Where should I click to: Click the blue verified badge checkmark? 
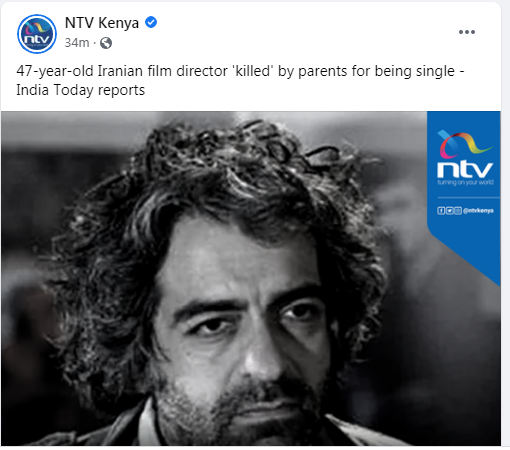[151, 22]
